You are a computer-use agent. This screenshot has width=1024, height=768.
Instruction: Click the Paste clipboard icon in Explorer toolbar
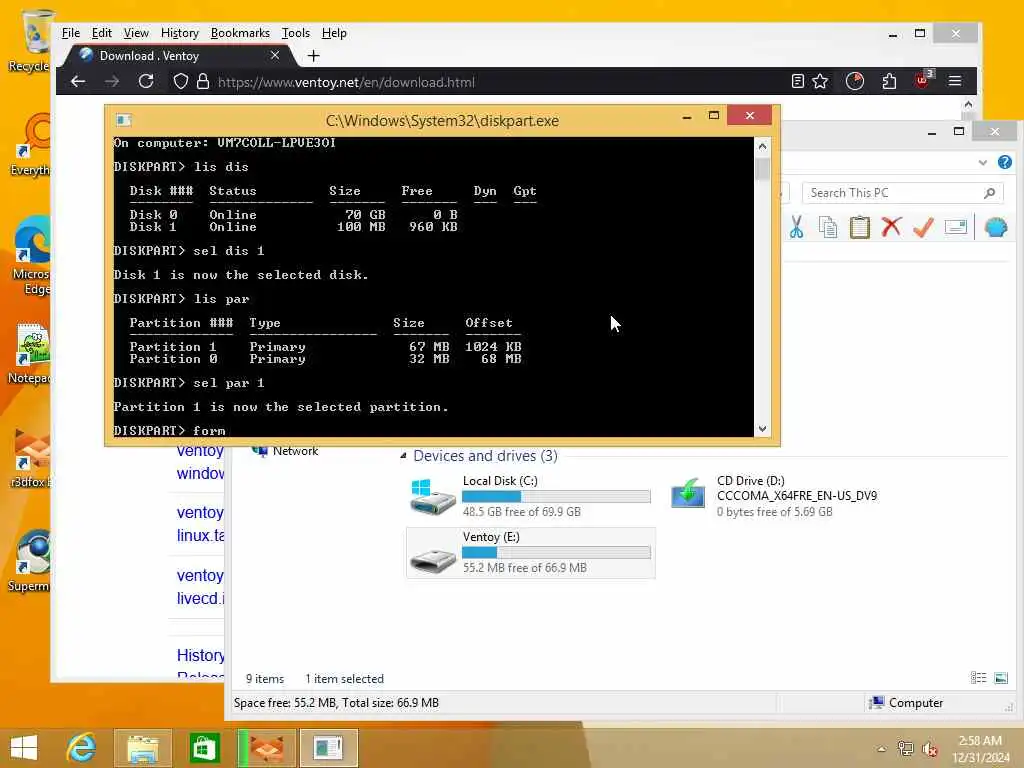859,227
